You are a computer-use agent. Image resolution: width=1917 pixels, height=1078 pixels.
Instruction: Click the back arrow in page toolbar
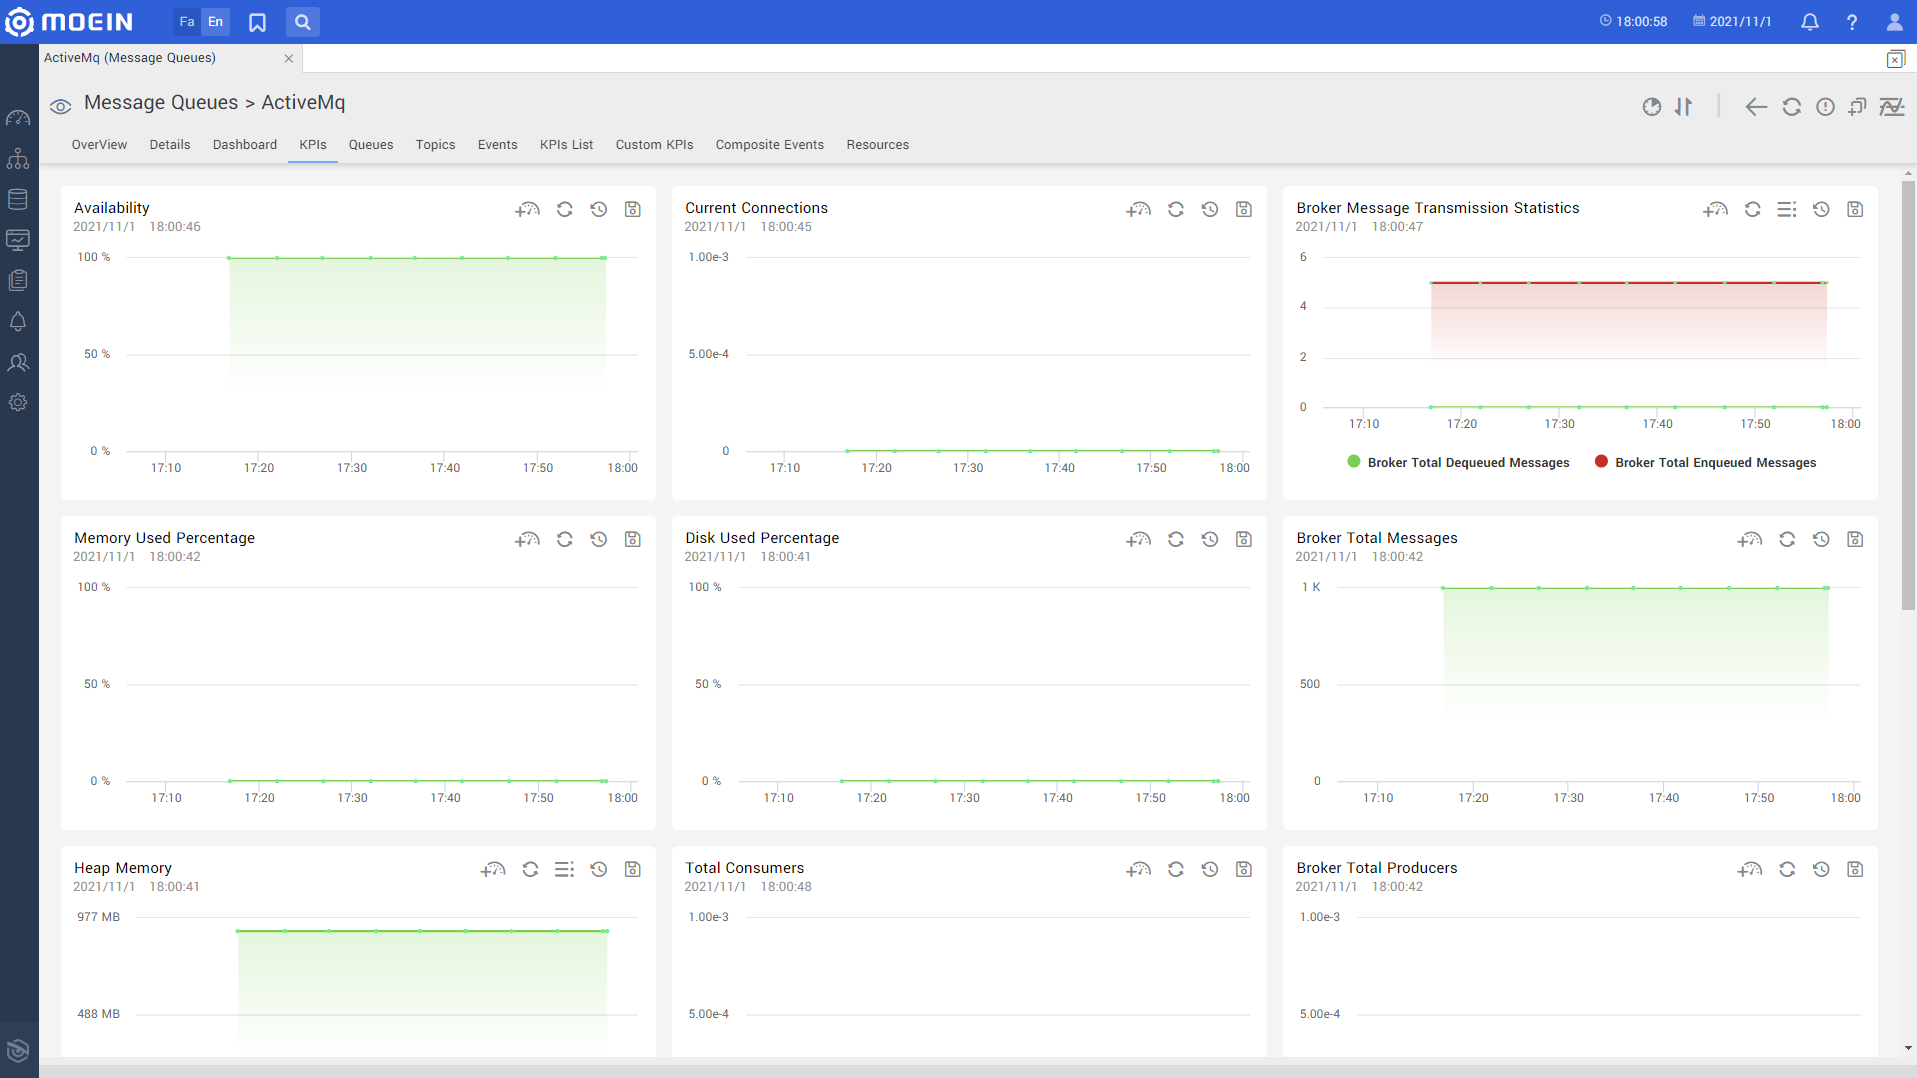point(1756,107)
